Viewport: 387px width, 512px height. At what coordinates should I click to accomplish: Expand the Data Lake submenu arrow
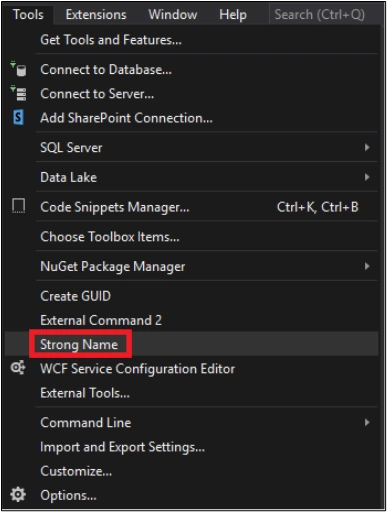[x=367, y=177]
